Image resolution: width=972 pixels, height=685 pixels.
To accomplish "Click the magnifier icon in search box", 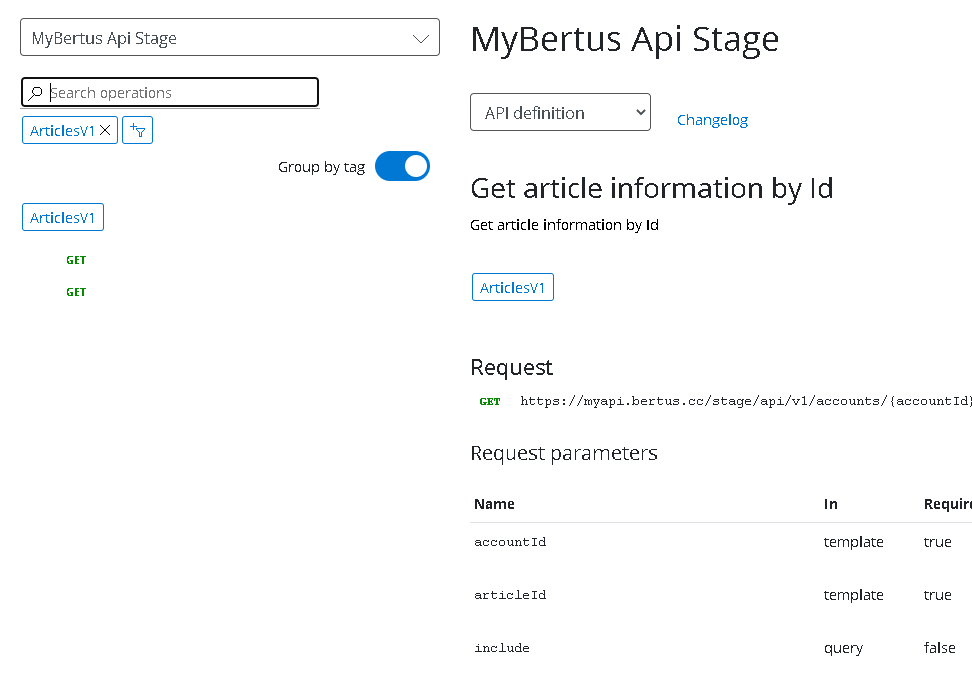I will point(36,93).
